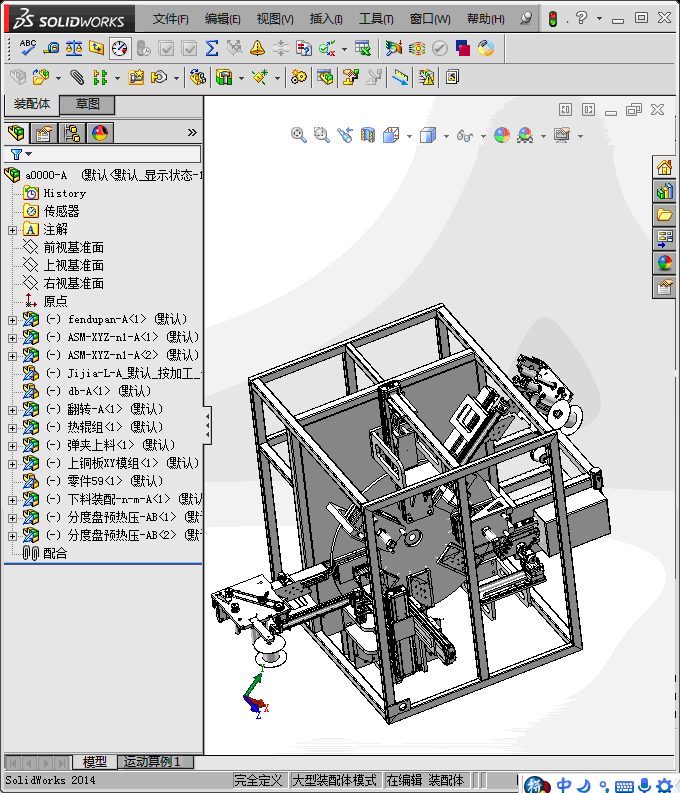Expand the fendupan-A<1> component
680x793 pixels.
pos(13,320)
